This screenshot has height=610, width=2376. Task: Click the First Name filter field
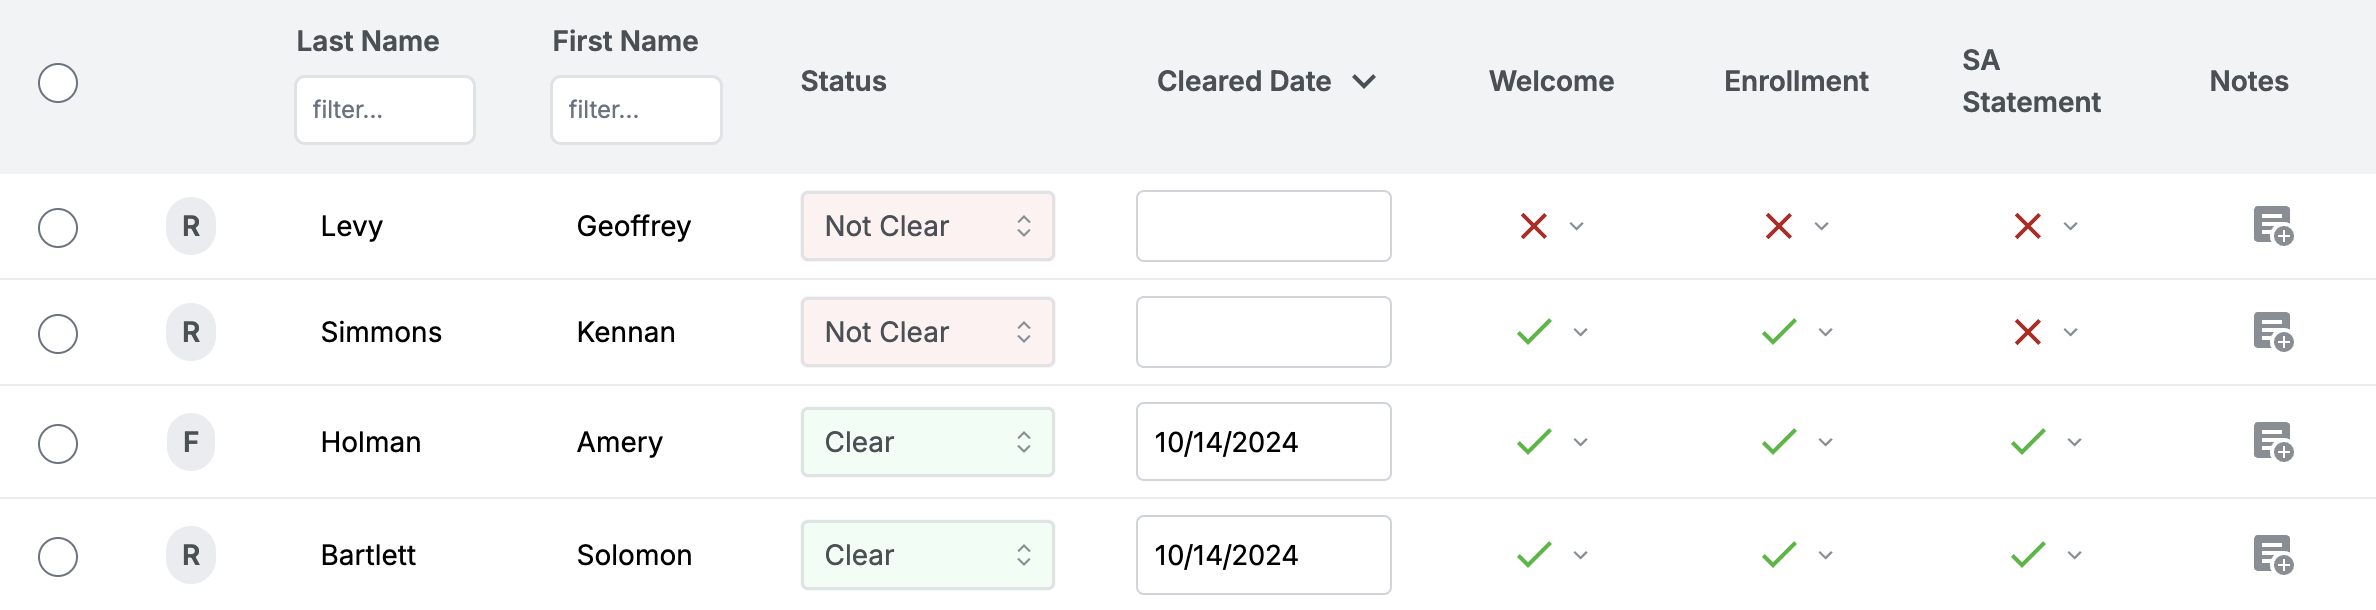636,110
